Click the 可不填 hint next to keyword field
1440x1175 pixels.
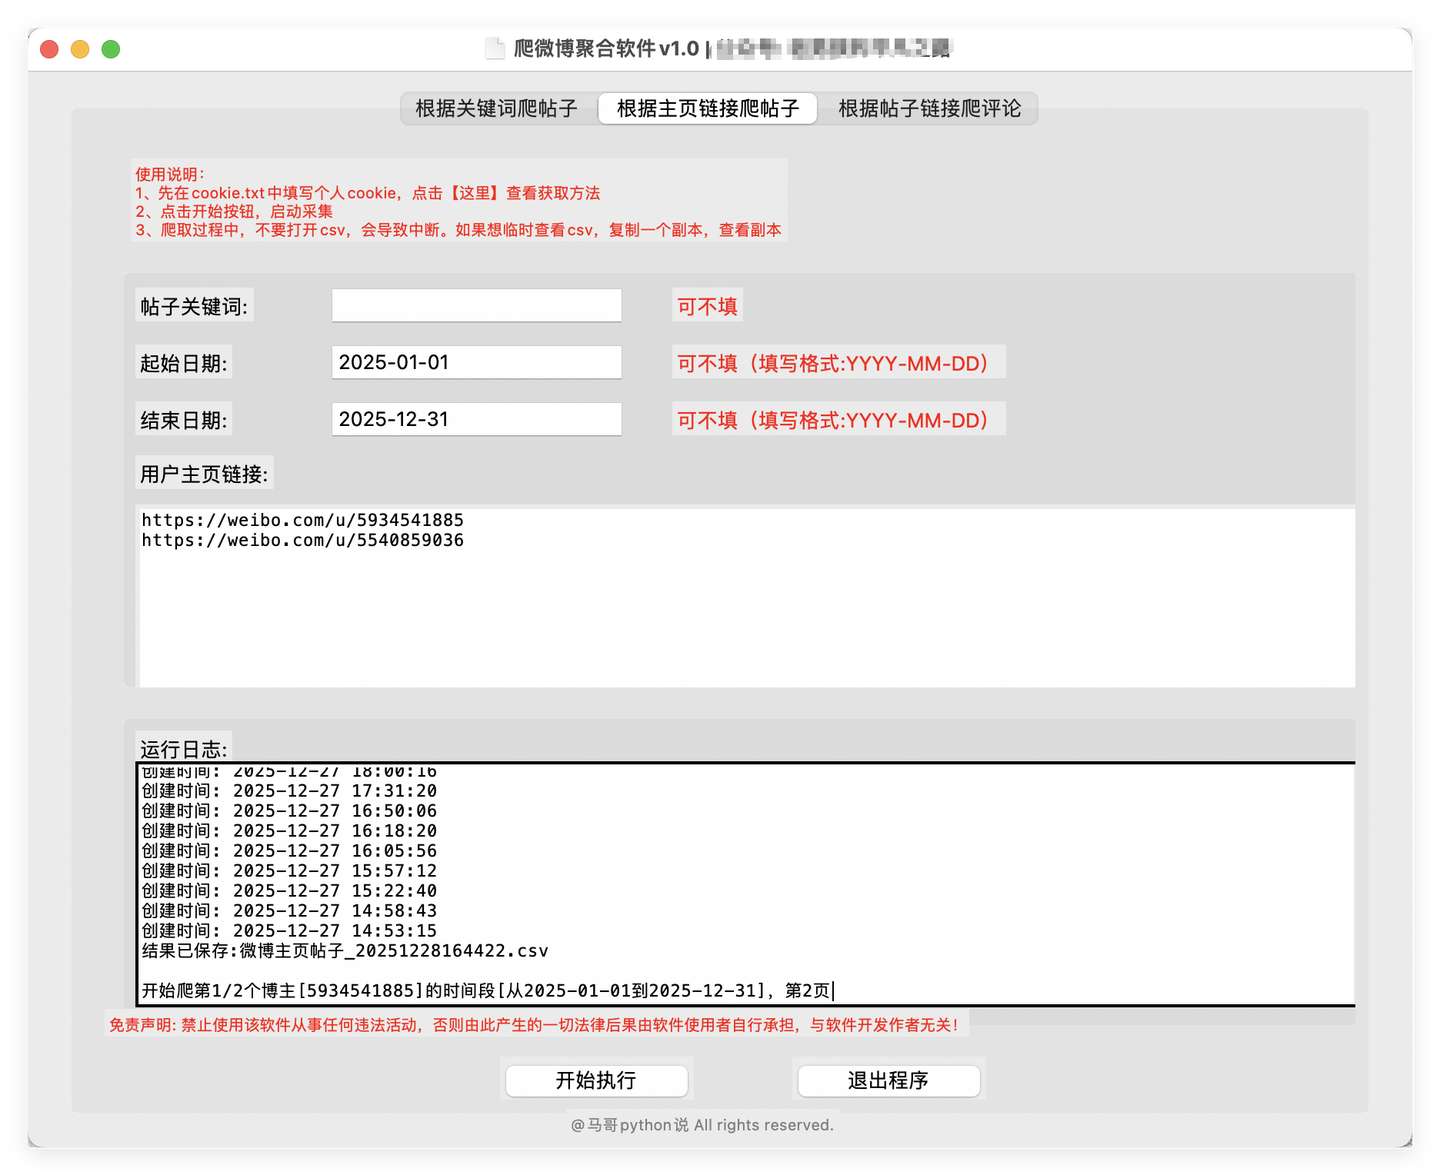point(707,305)
